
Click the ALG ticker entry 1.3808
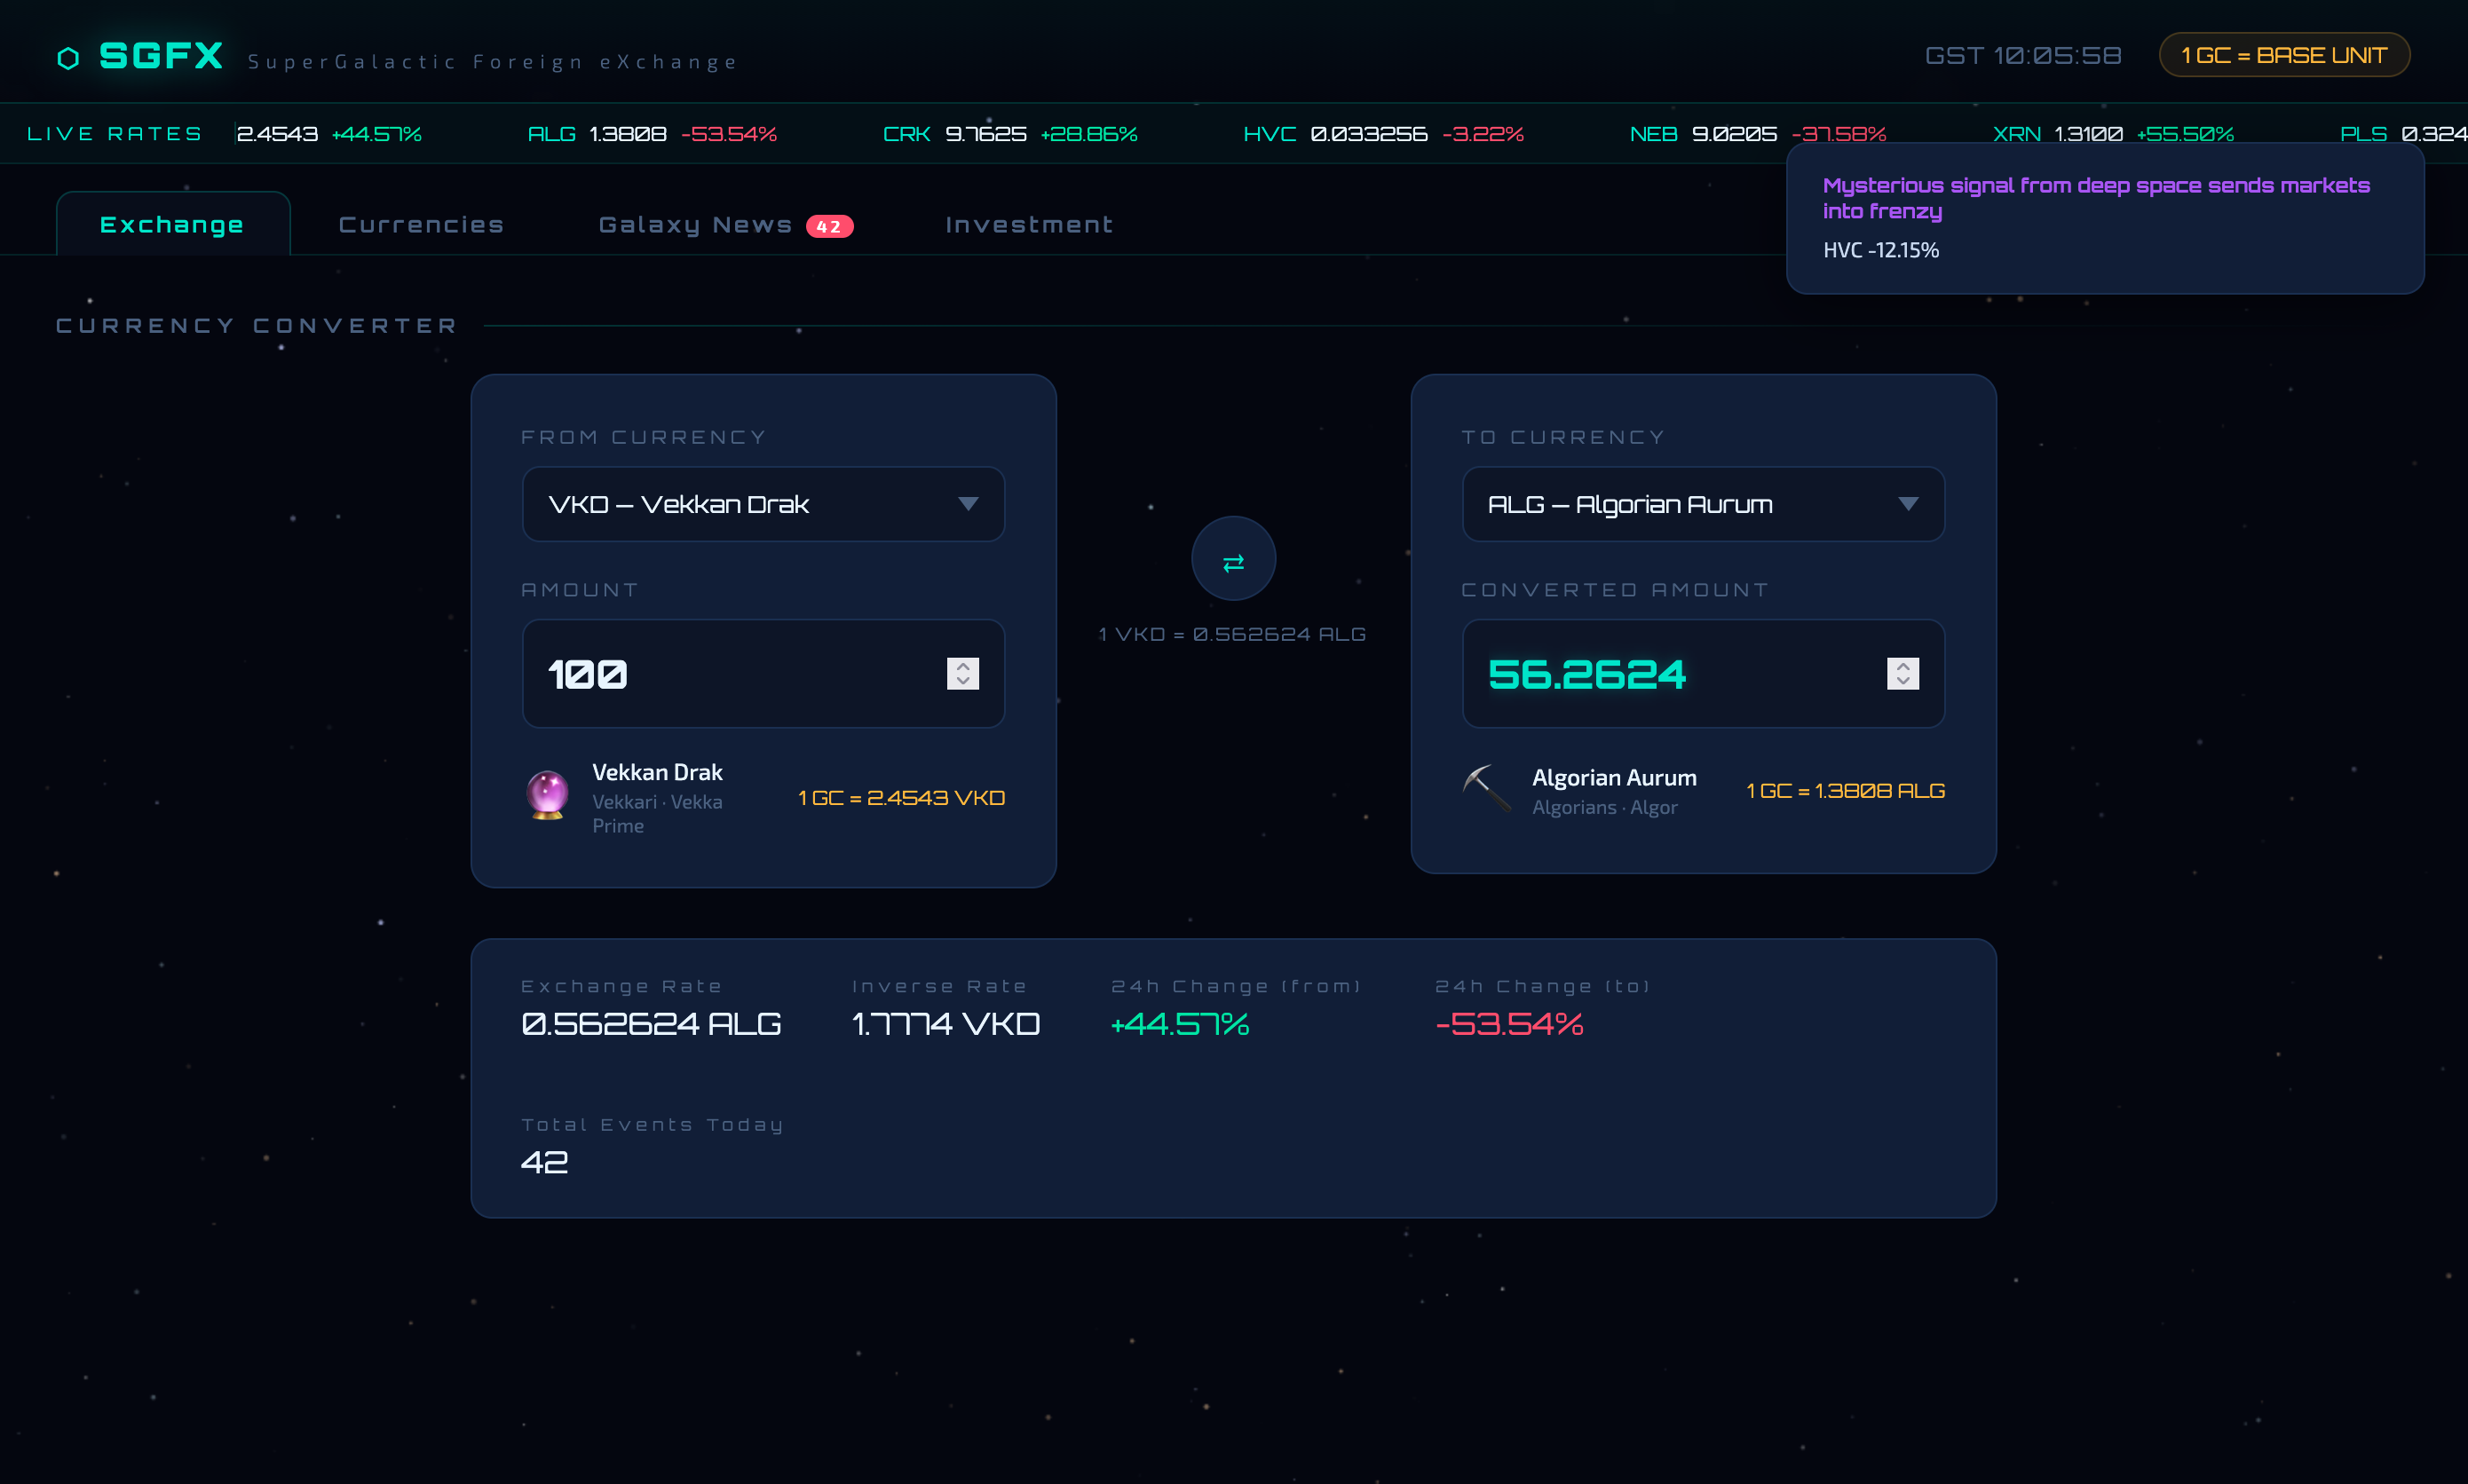click(x=652, y=134)
